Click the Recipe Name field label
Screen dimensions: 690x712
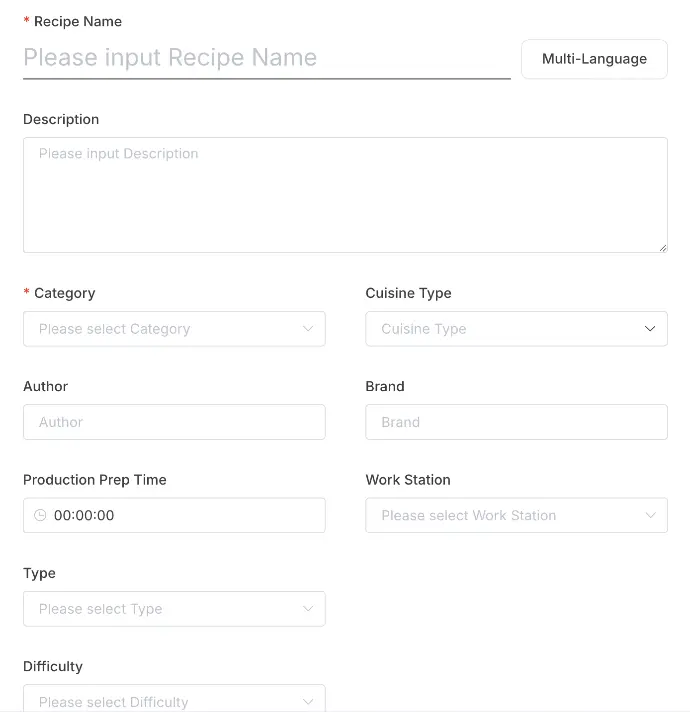[78, 21]
